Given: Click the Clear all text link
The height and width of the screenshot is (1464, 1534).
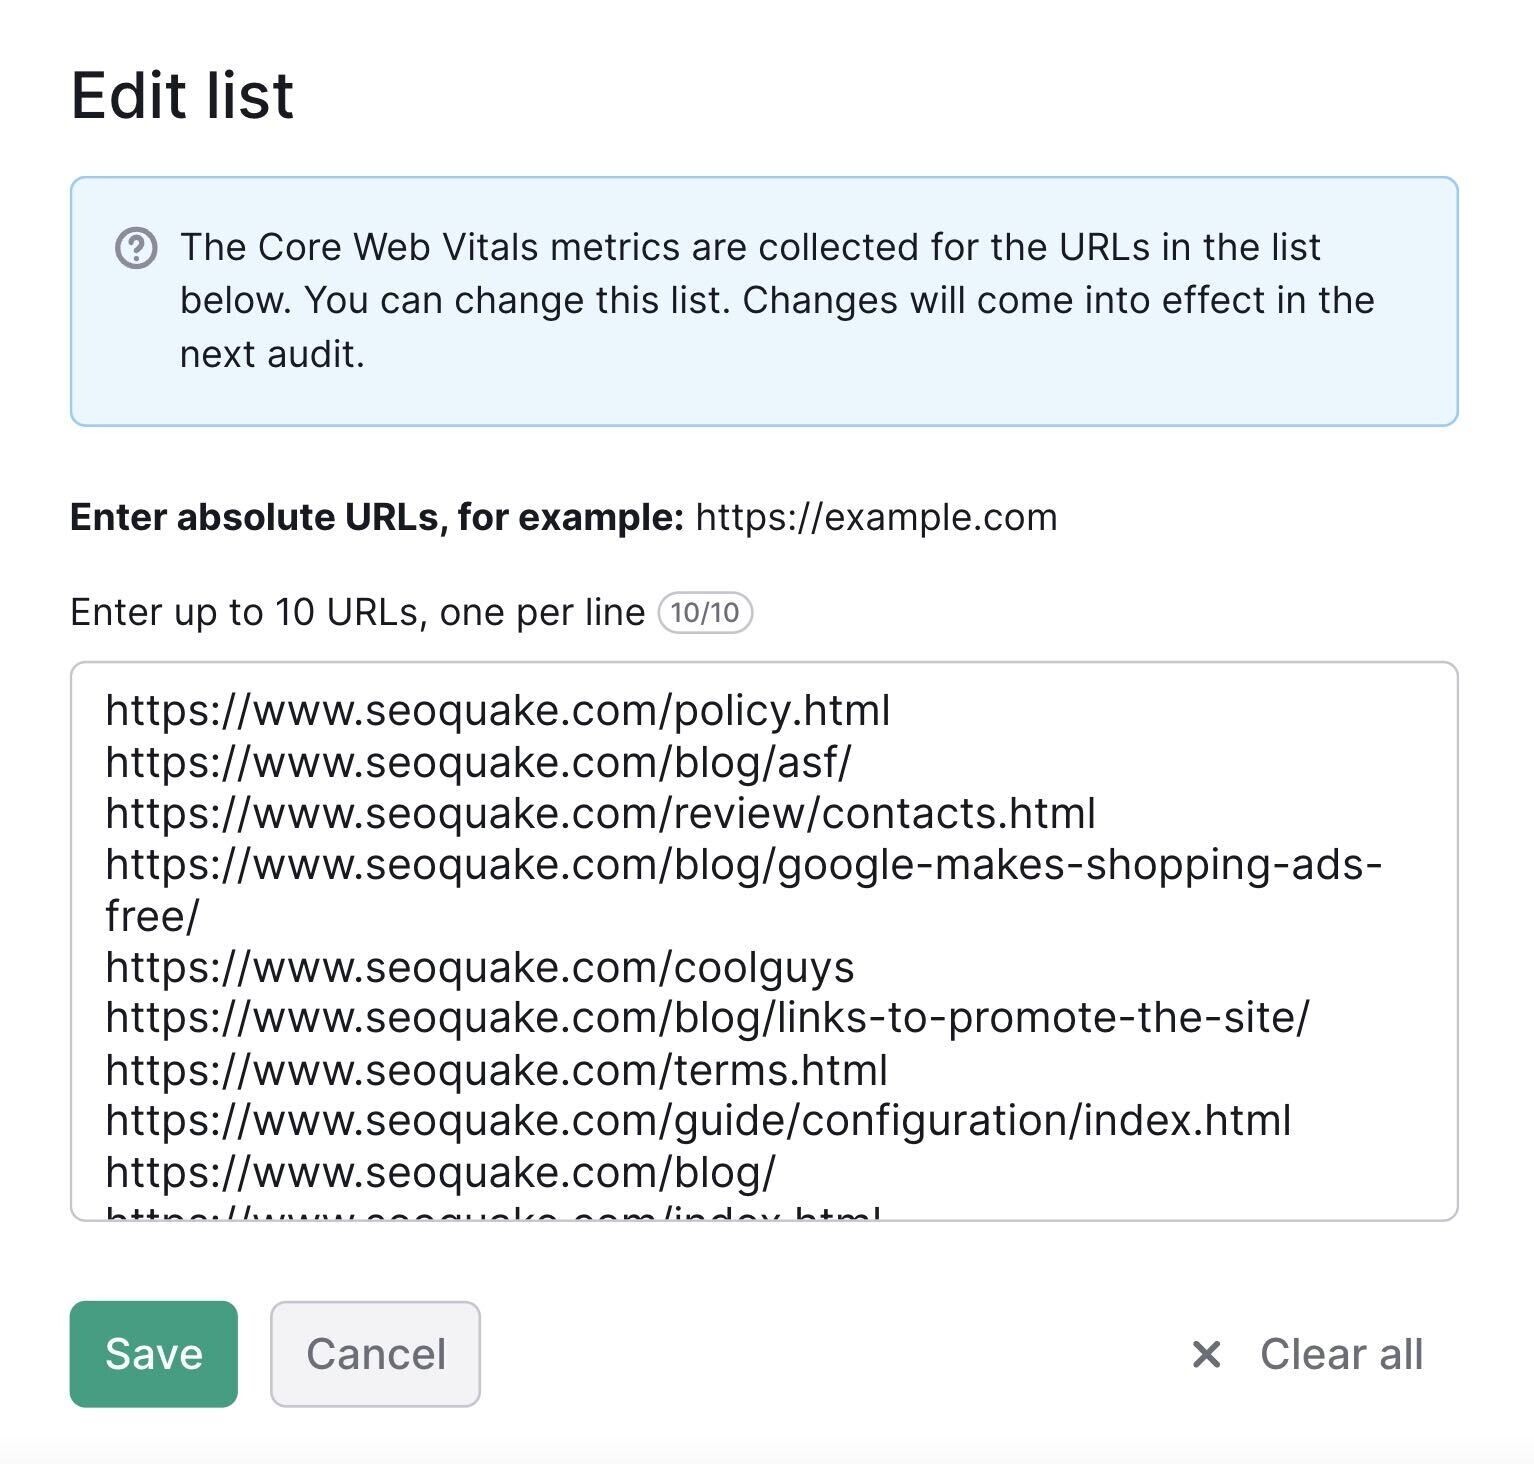Looking at the screenshot, I should (x=1341, y=1354).
